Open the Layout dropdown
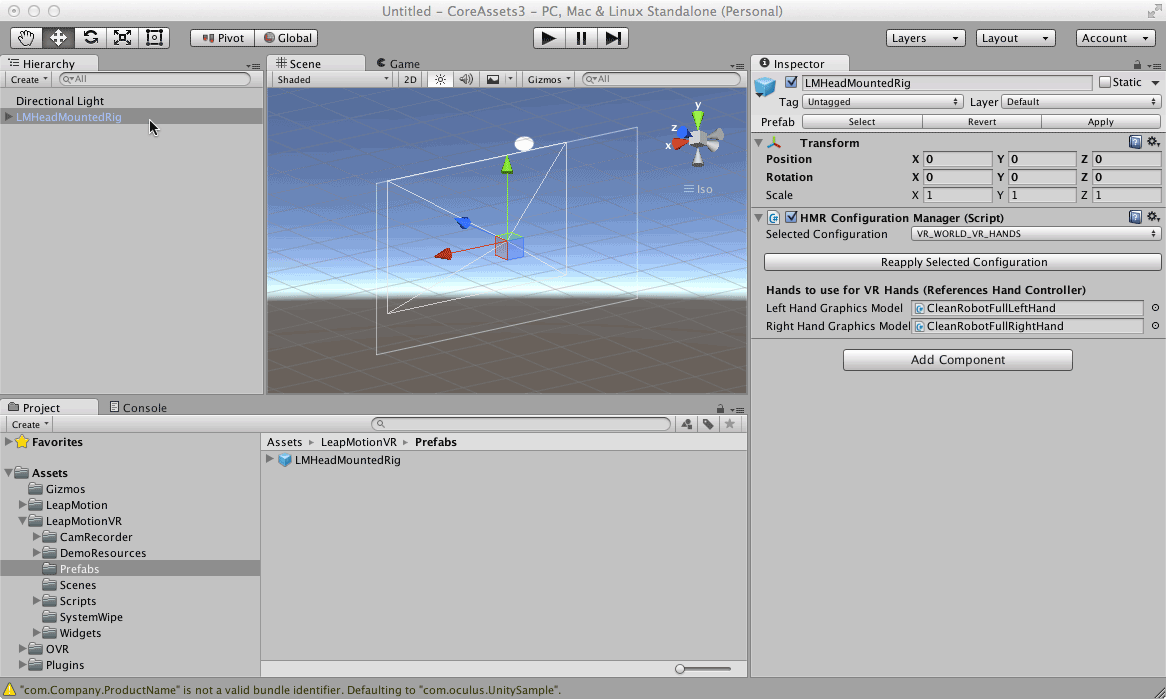Viewport: 1166px width, 699px height. (x=1016, y=38)
